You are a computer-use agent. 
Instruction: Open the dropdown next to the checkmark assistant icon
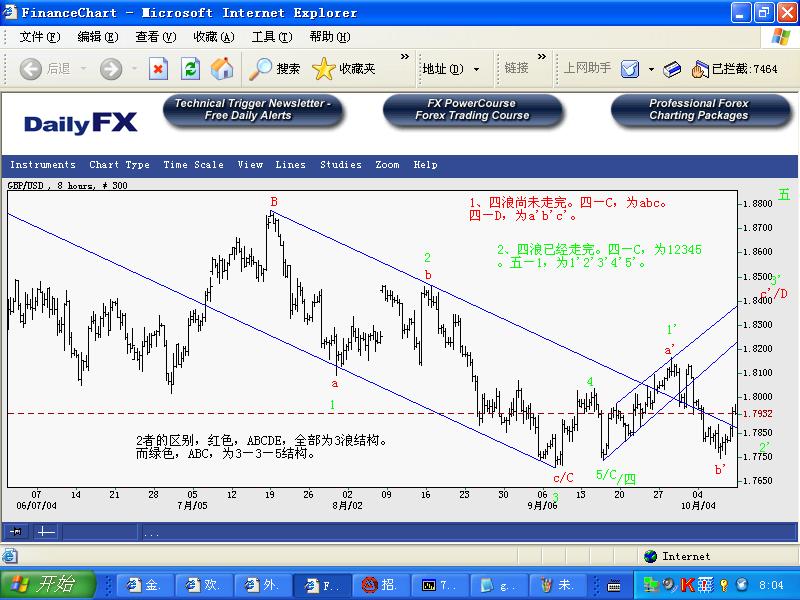click(651, 69)
